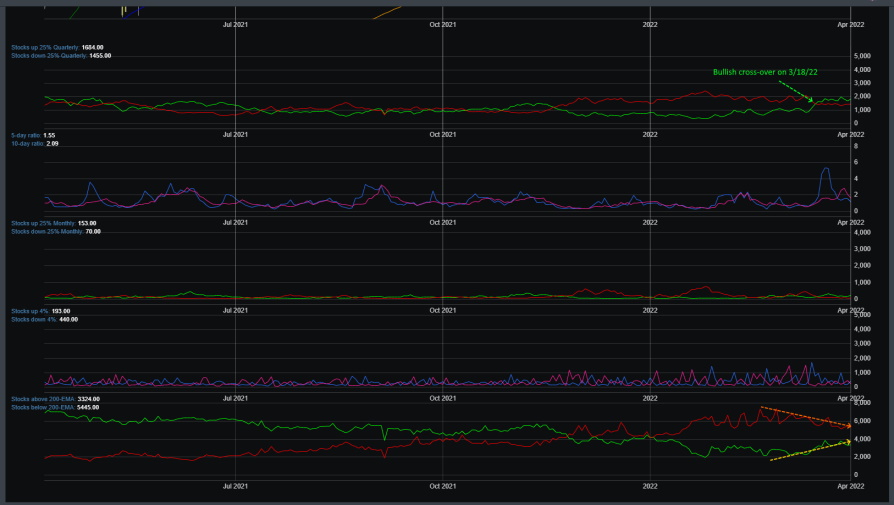The image size is (894, 505).
Task: Click '4,000' on the Monthly panel's value axis
Action: (x=862, y=232)
